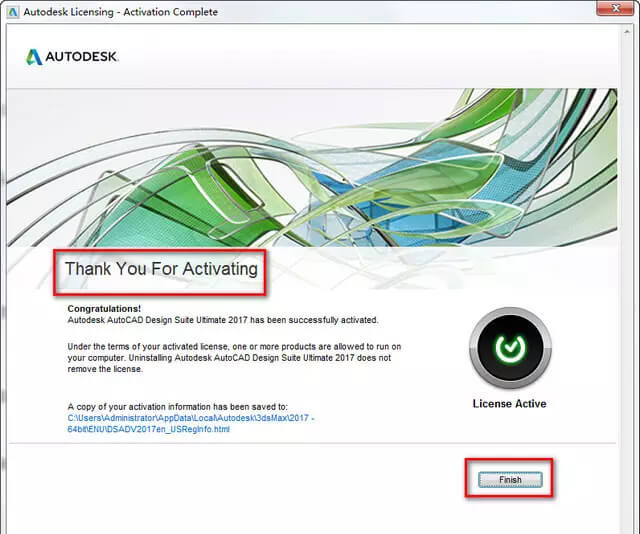Click the scrollbar up arrow
640x534 pixels.
[627, 32]
